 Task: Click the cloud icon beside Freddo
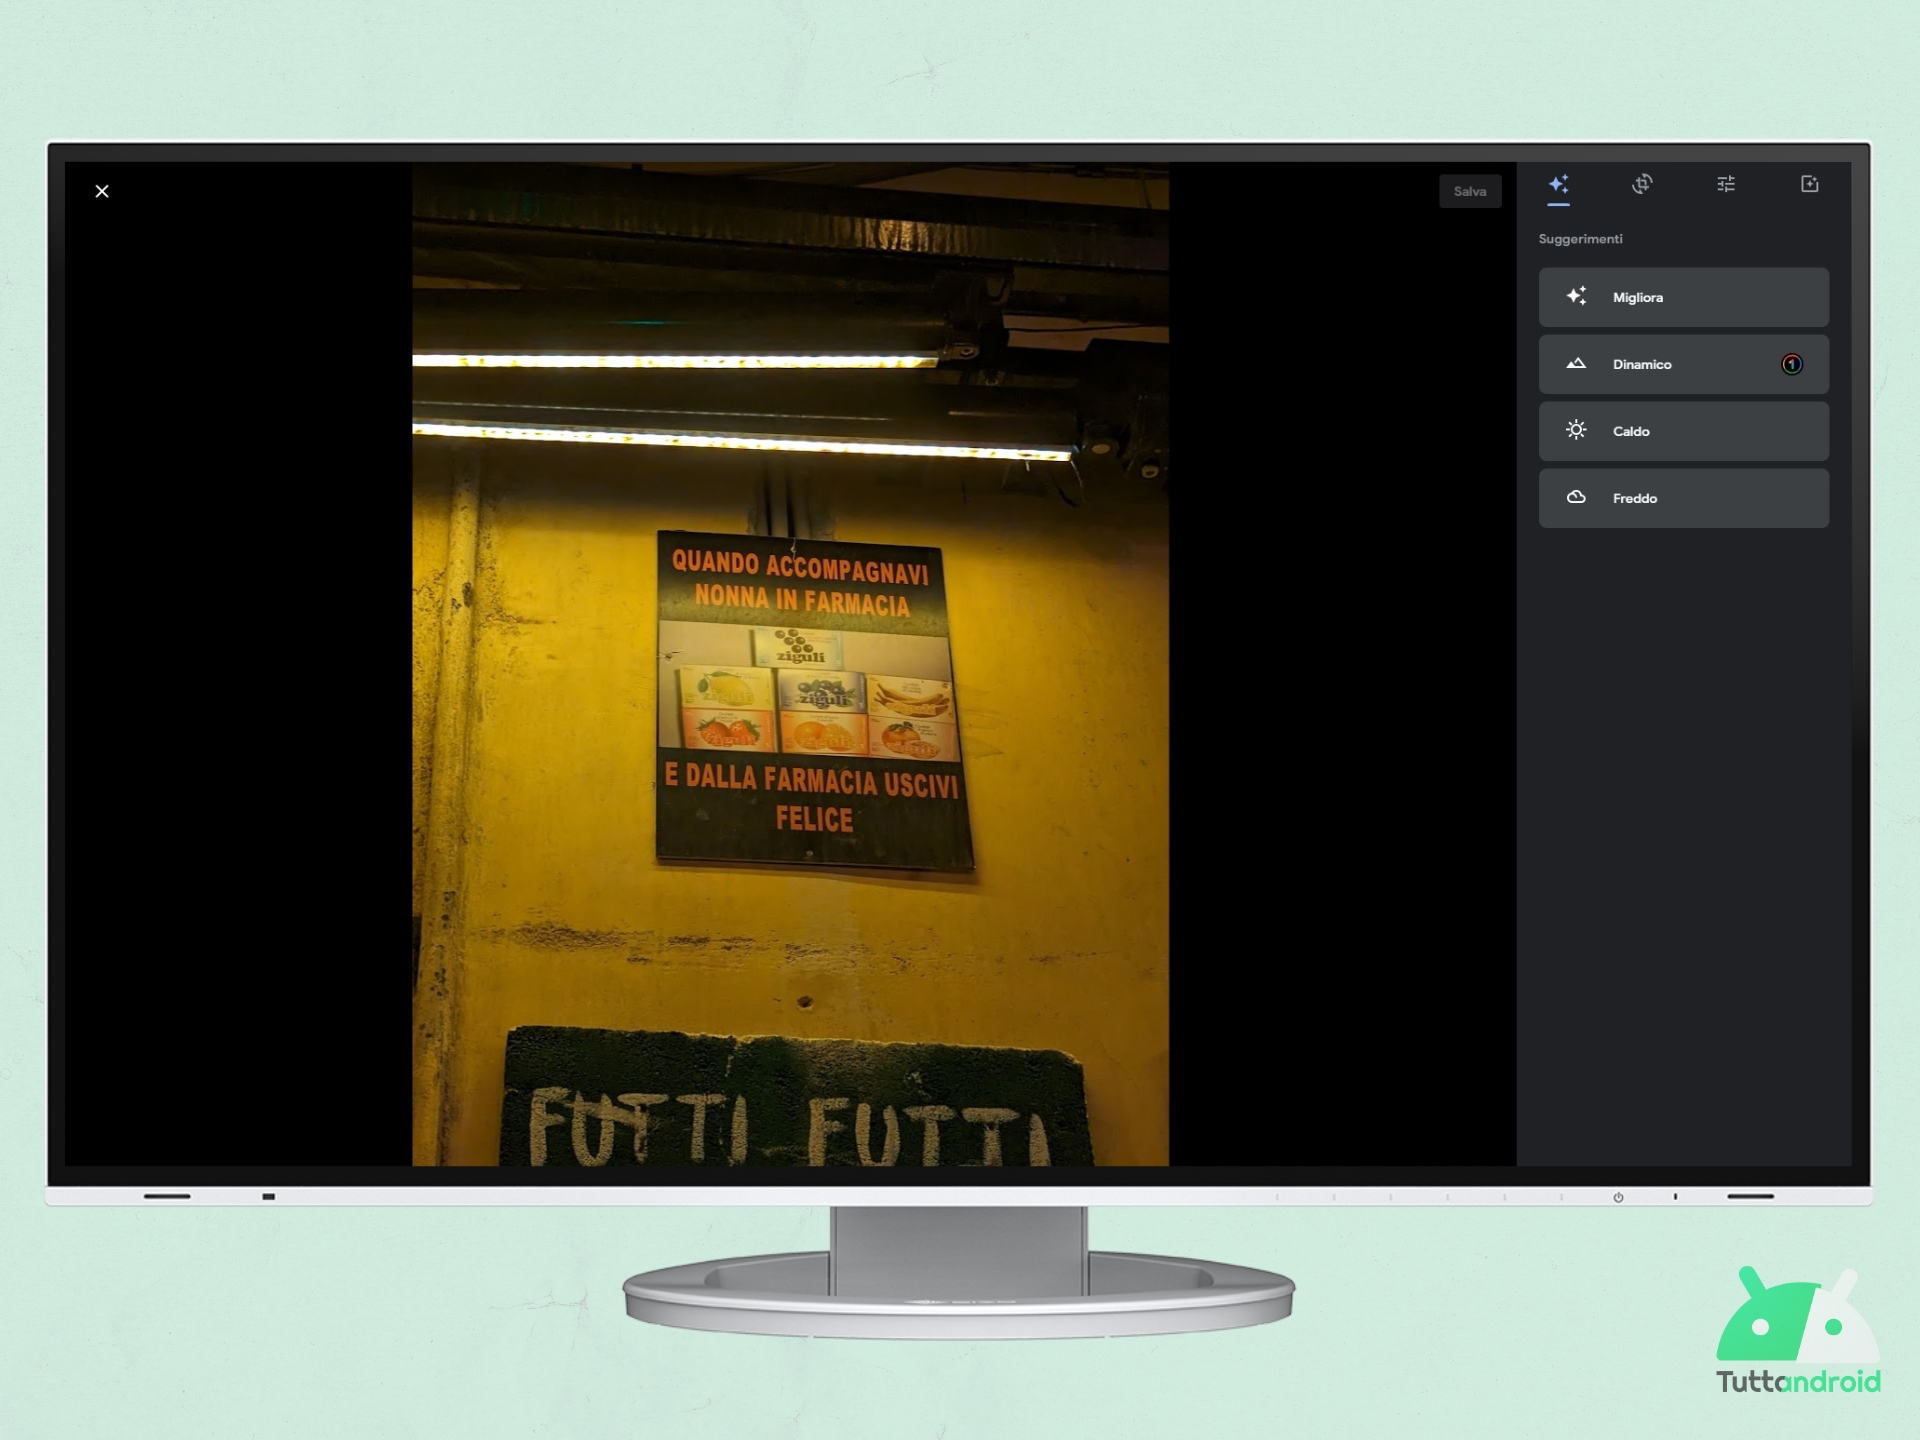(1576, 497)
